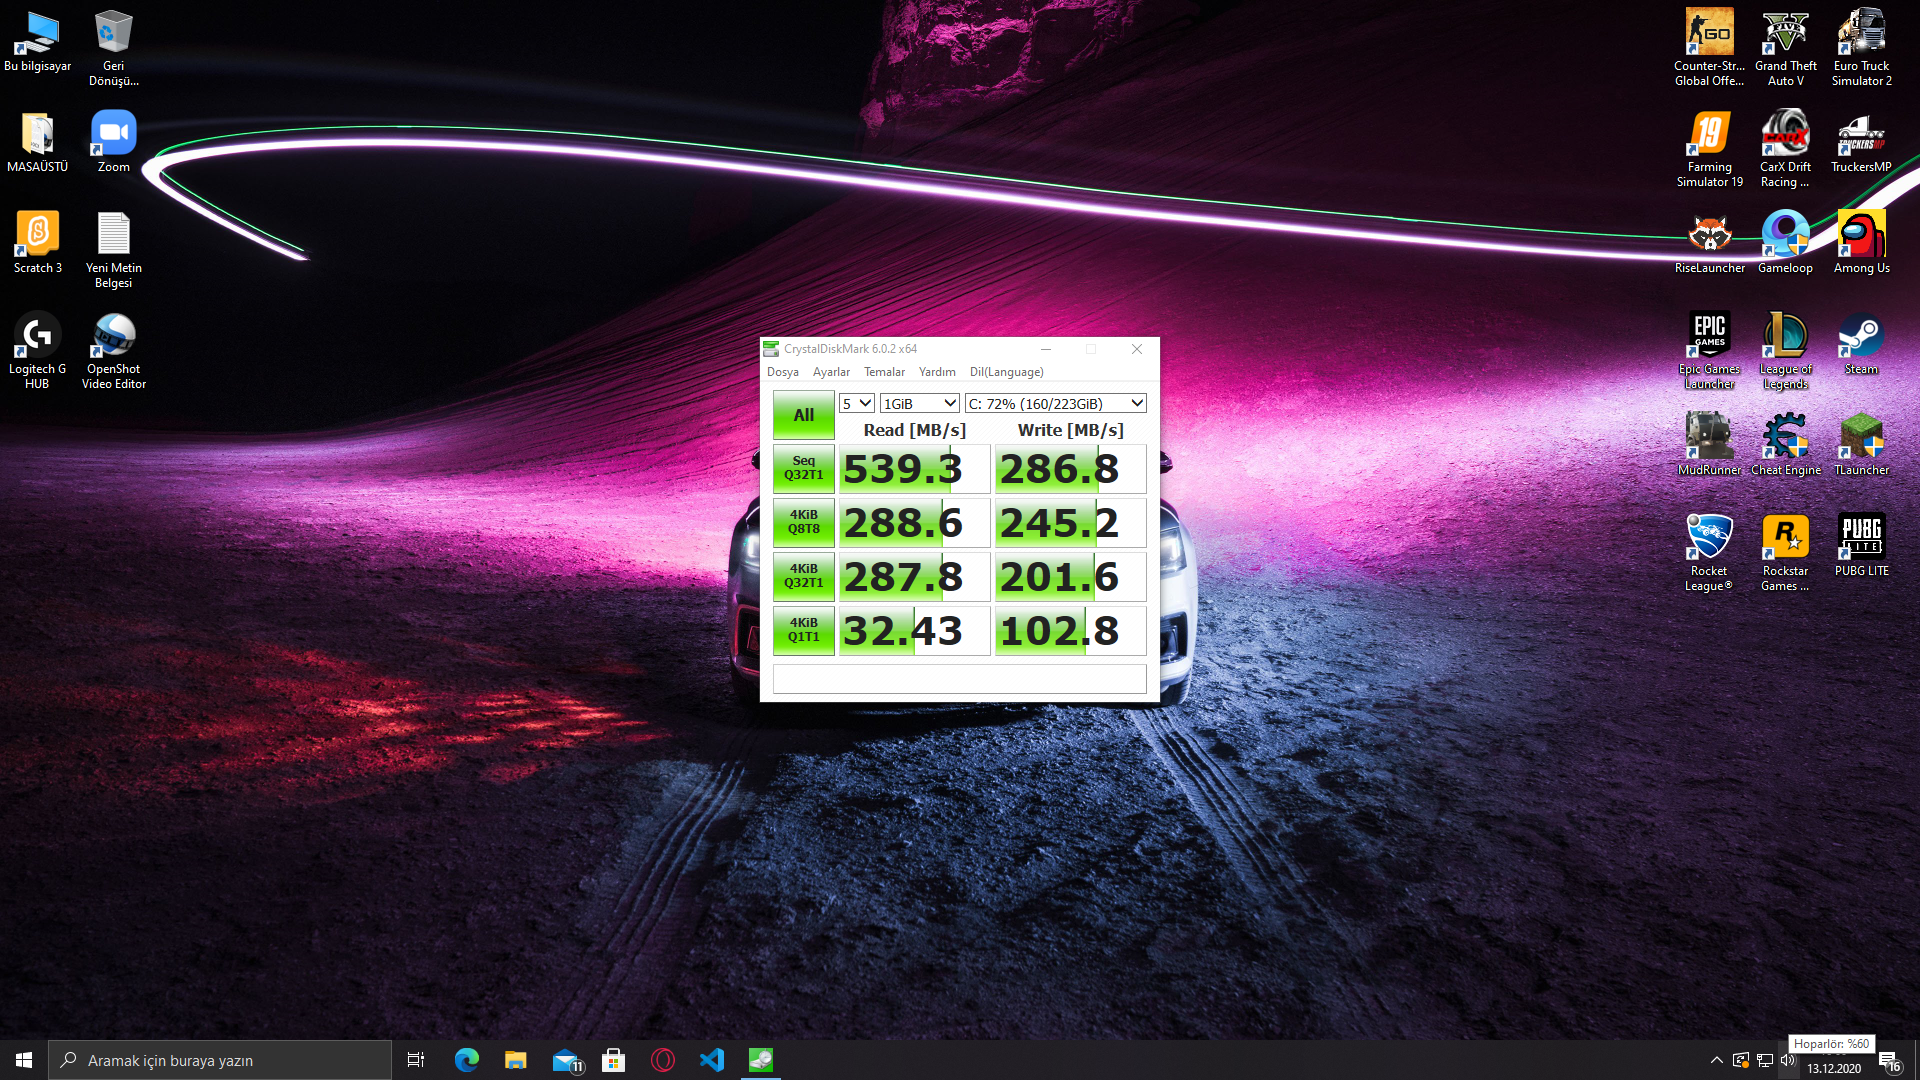Select the Yeni Metin Belgesi file
Screen dimensions: 1920x1080
pyautogui.click(x=114, y=250)
